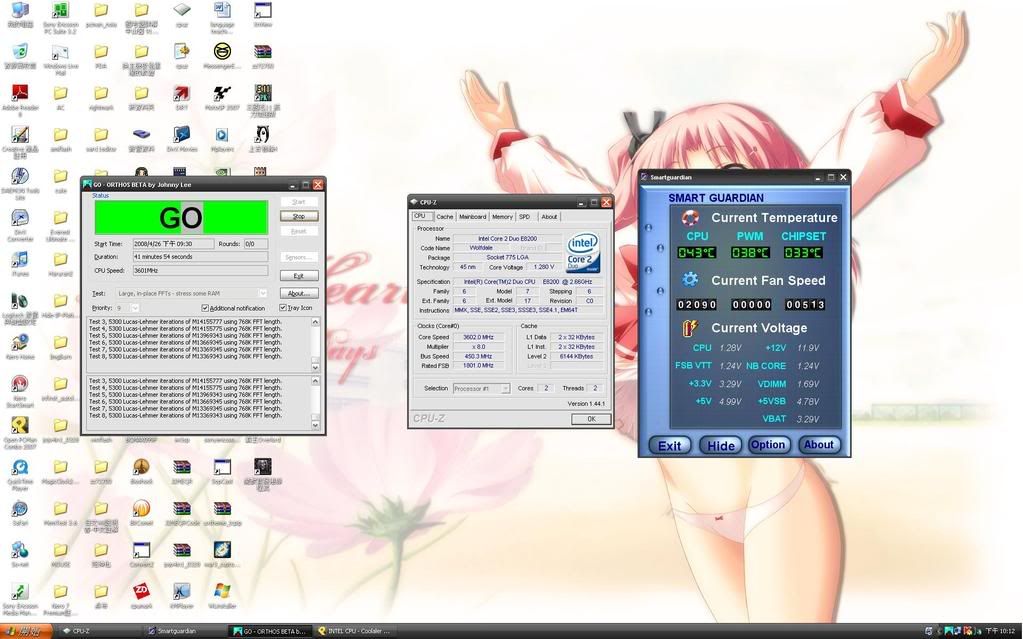
Task: Stop the Orthos stress test
Action: tap(299, 216)
